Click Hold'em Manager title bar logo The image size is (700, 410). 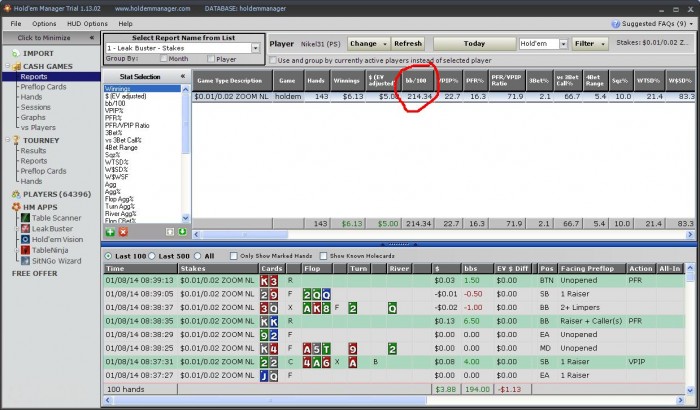[x=7, y=8]
